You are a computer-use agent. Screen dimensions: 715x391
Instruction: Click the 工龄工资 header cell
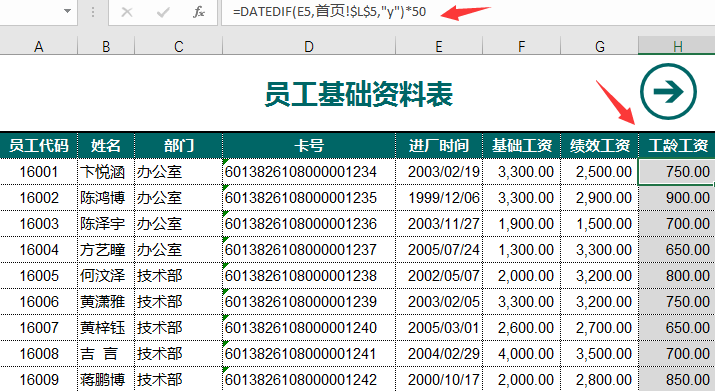click(677, 146)
